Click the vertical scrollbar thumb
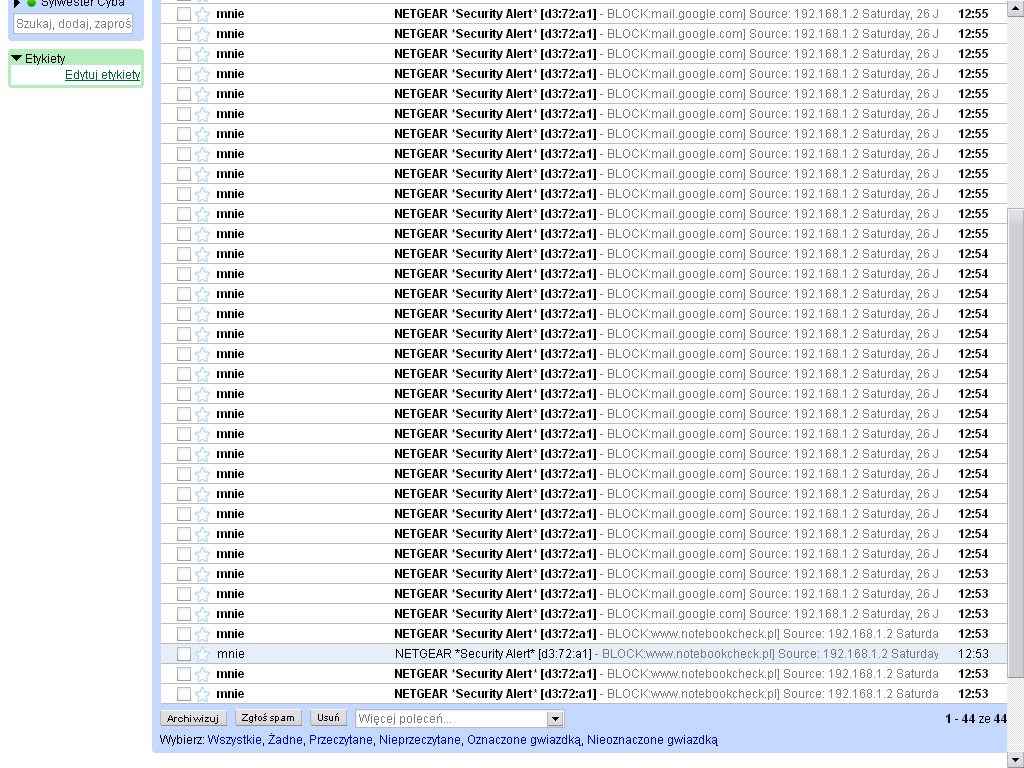 (1016, 443)
